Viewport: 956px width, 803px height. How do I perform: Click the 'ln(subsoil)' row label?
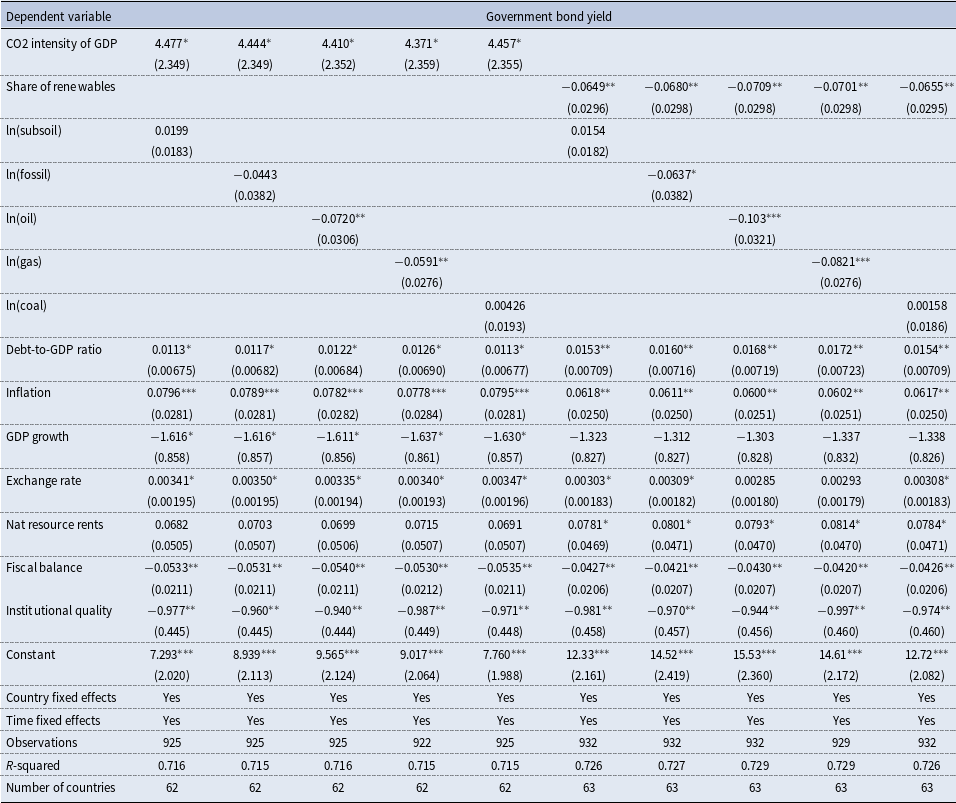34,130
